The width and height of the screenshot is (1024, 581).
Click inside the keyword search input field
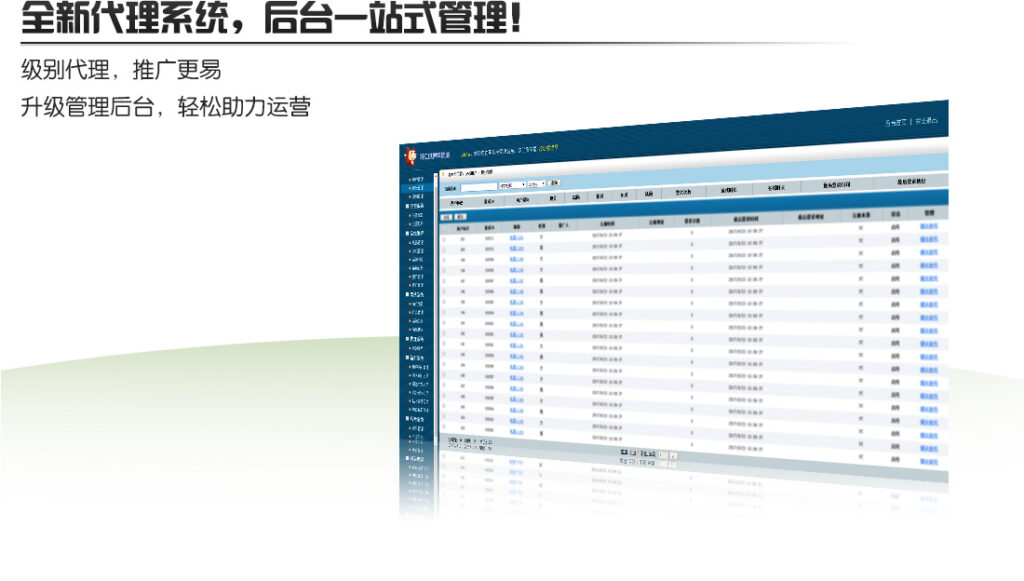[x=478, y=186]
